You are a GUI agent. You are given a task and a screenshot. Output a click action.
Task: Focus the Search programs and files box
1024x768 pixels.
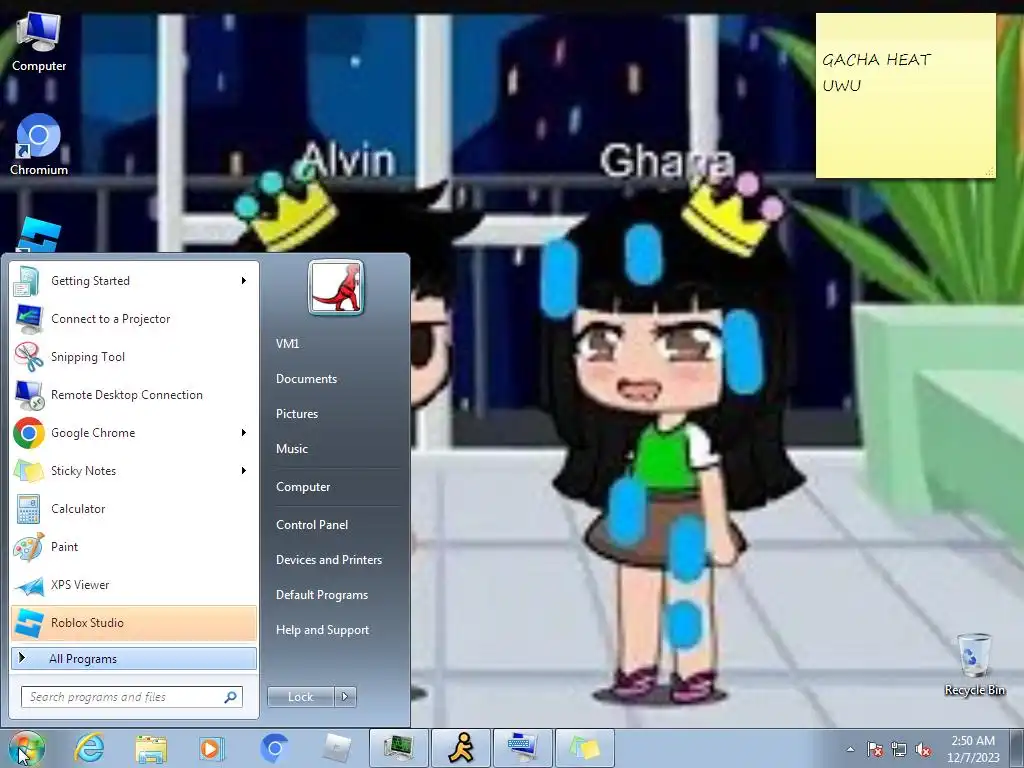pos(132,697)
